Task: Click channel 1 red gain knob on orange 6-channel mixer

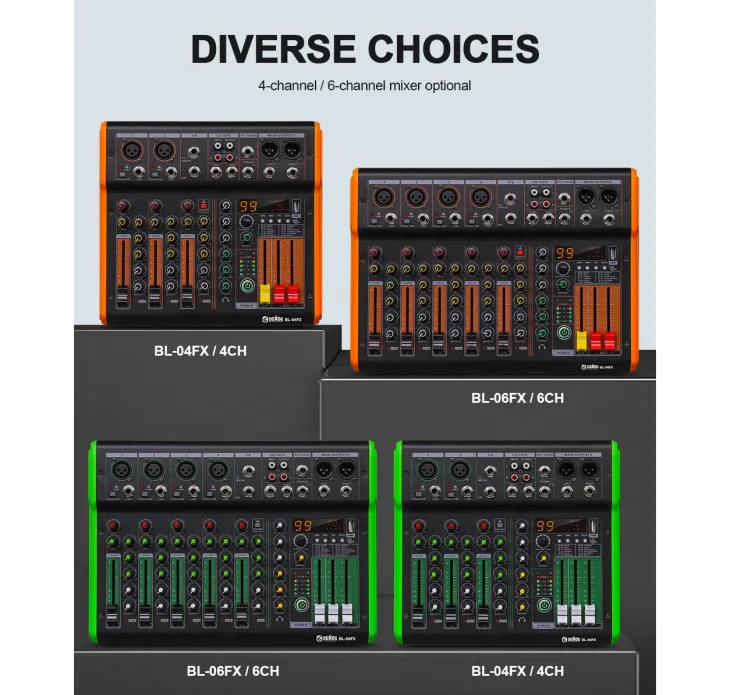Action: (375, 253)
